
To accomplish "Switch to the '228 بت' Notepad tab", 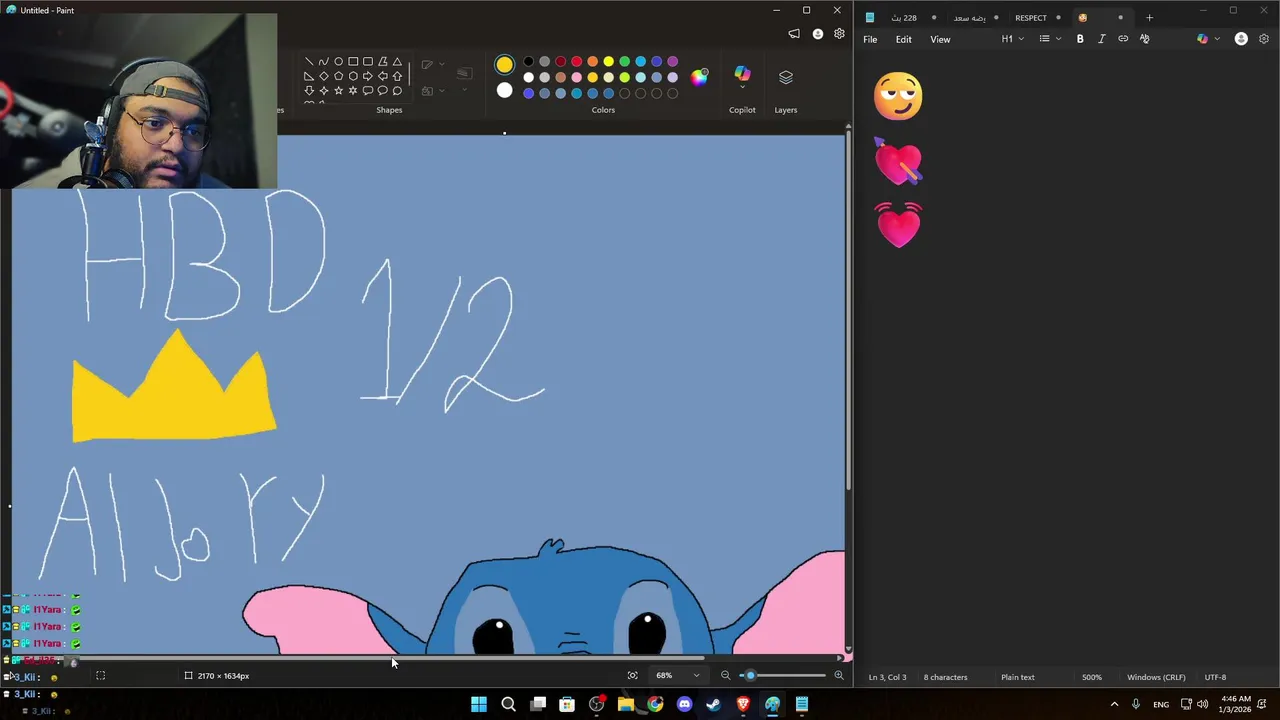I will 904,17.
